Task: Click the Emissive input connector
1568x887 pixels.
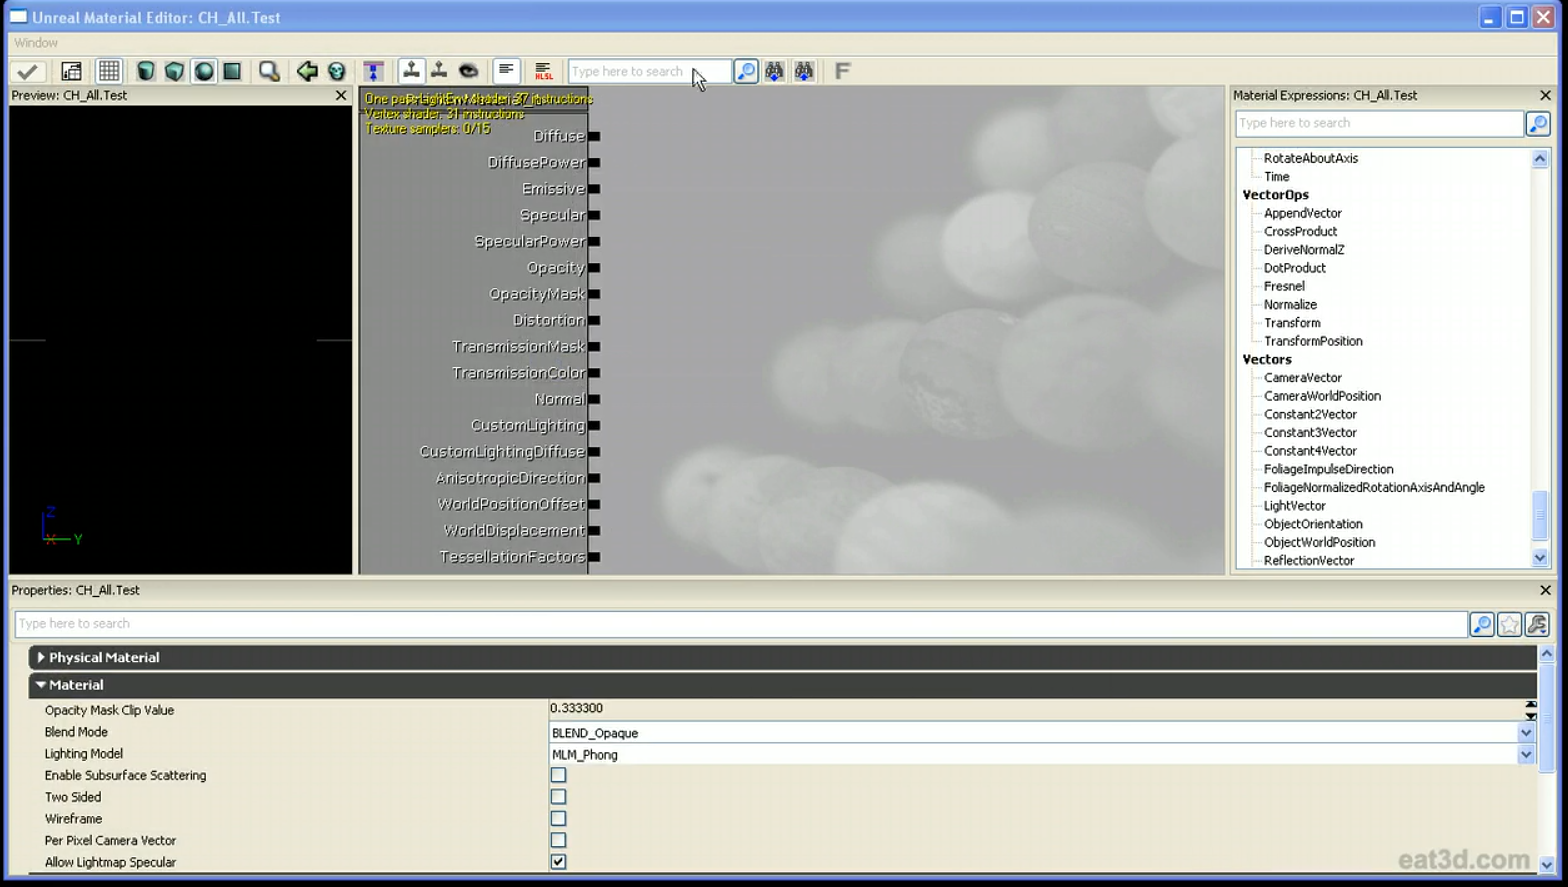Action: point(594,189)
